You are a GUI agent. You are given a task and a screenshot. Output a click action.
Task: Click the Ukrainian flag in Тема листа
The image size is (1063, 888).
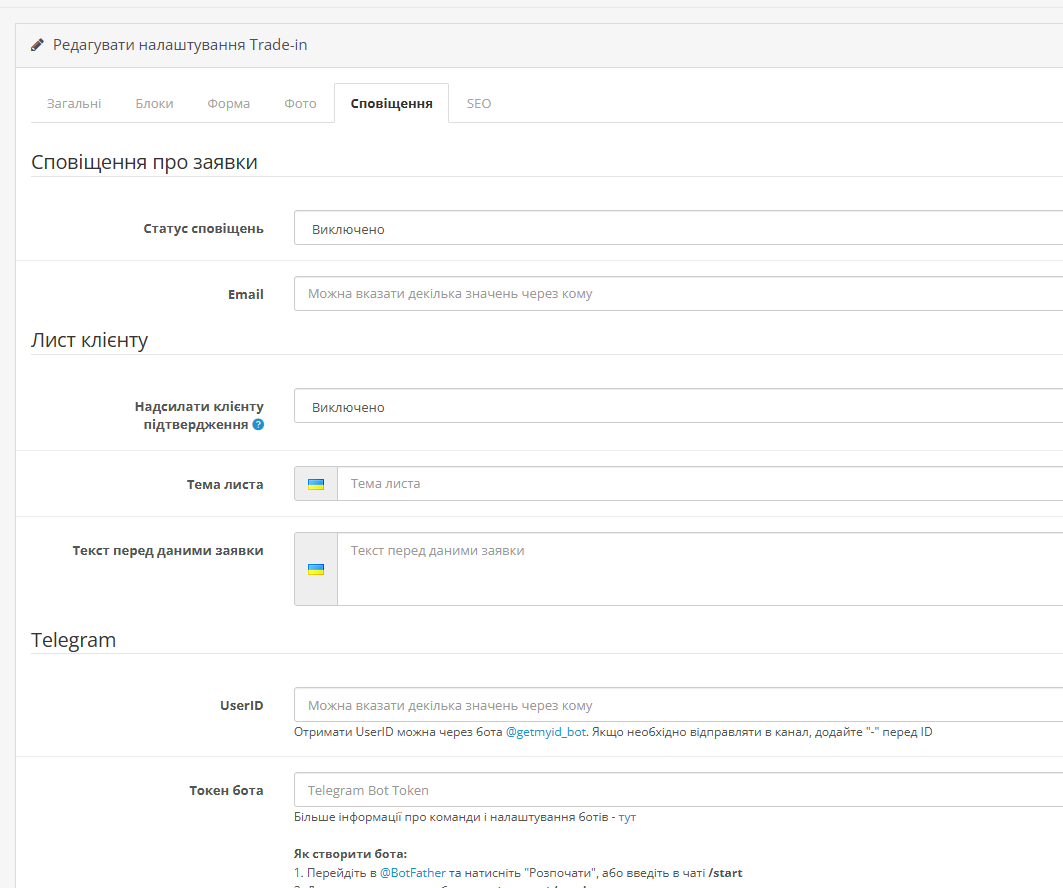(316, 484)
